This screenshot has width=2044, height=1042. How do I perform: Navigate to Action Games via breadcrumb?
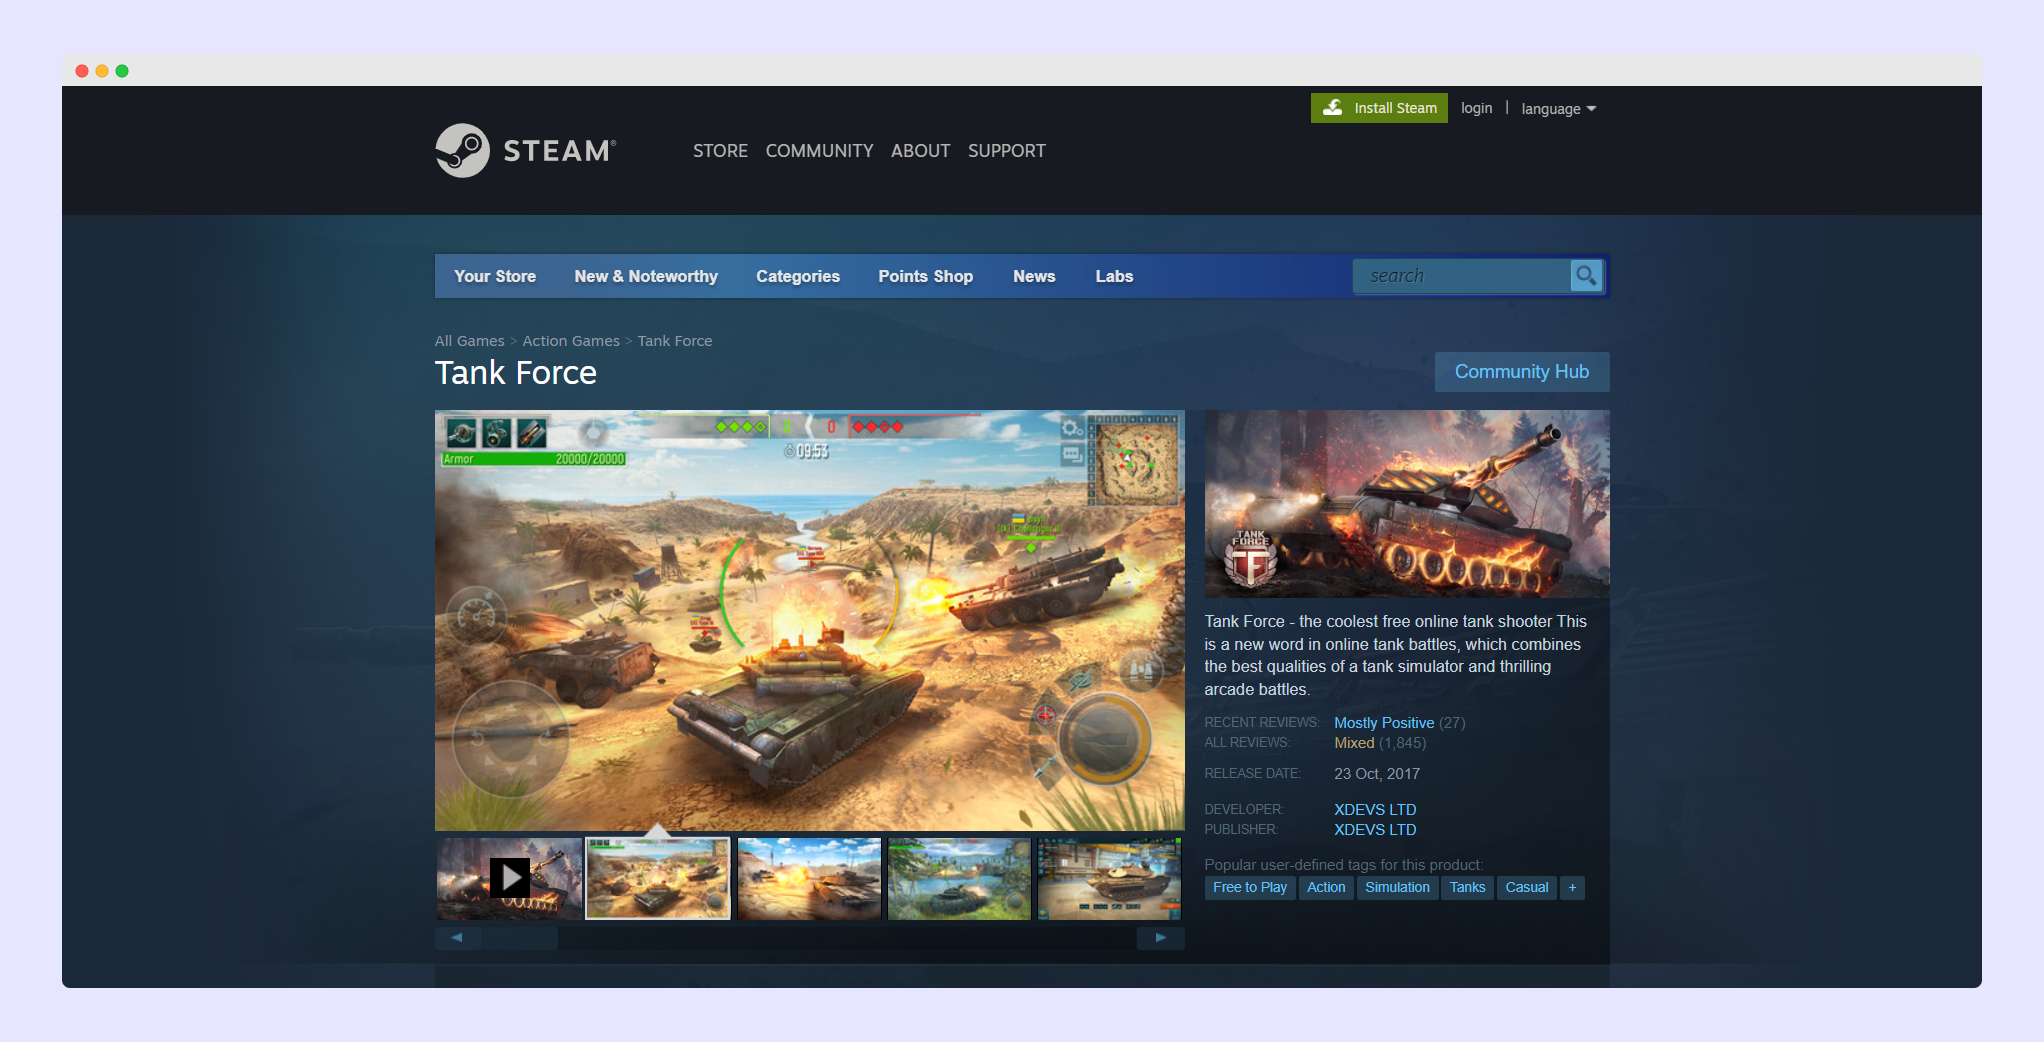[570, 340]
